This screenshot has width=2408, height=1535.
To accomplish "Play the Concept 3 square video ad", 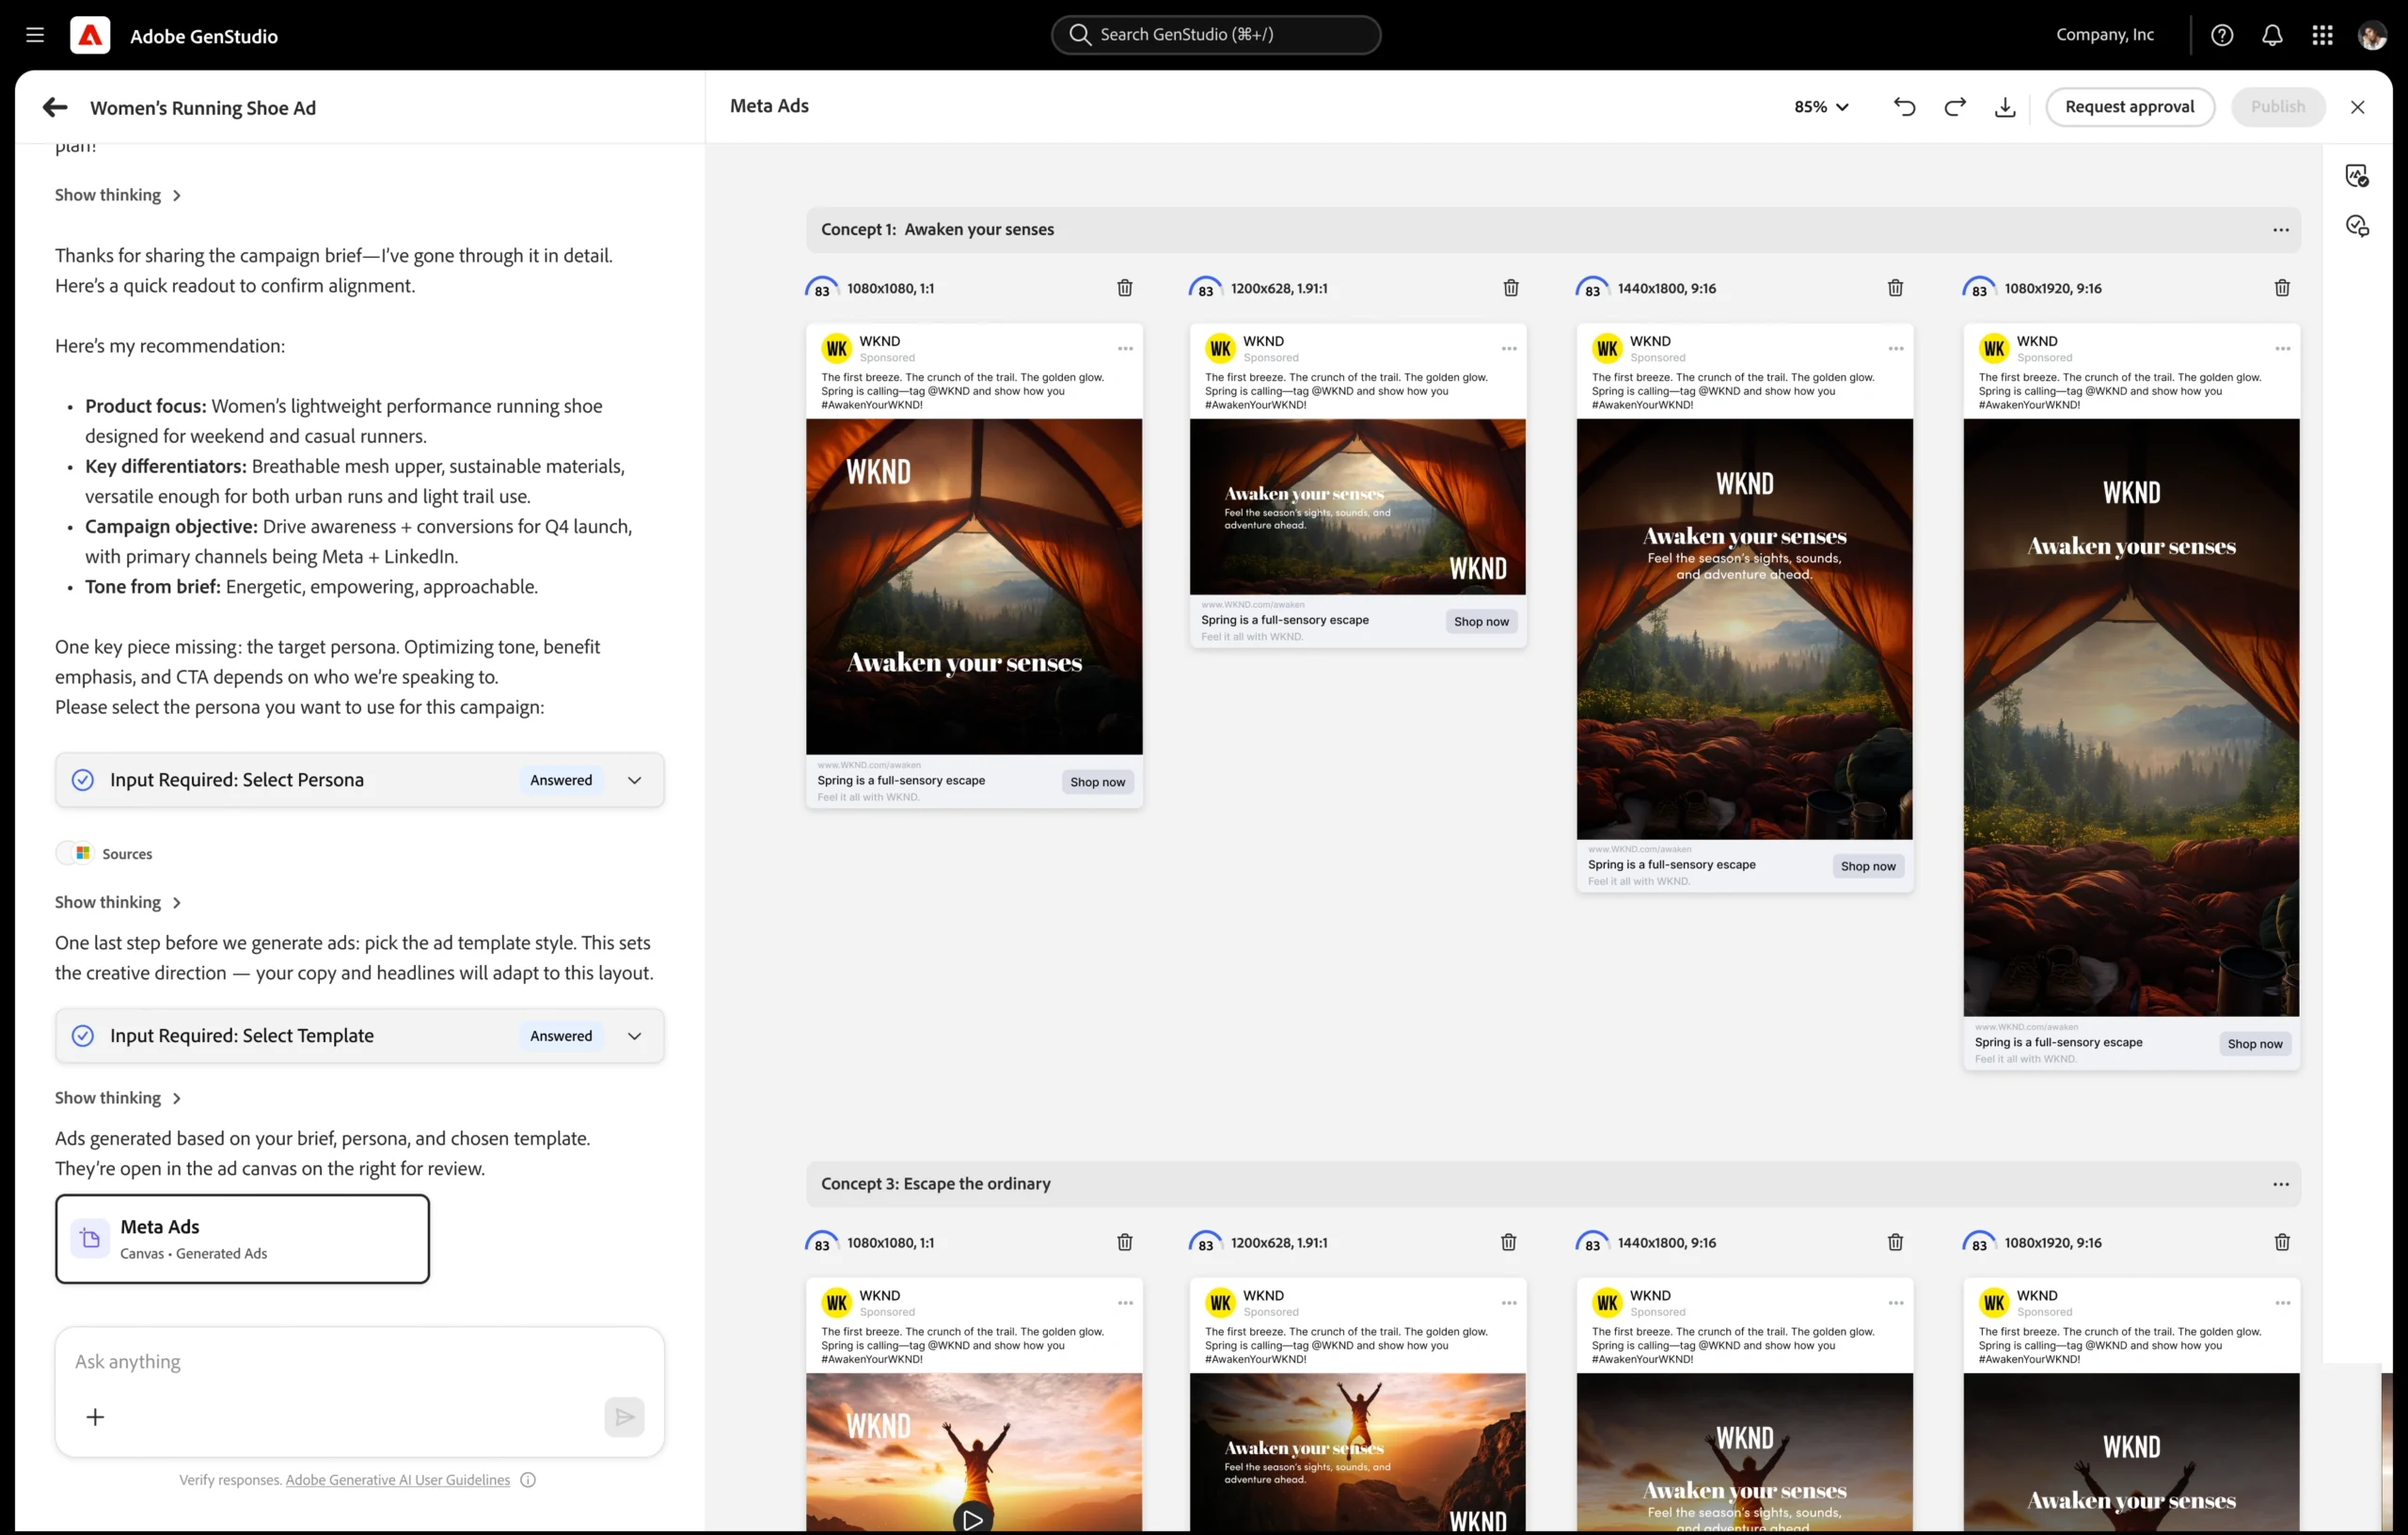I will point(972,1520).
